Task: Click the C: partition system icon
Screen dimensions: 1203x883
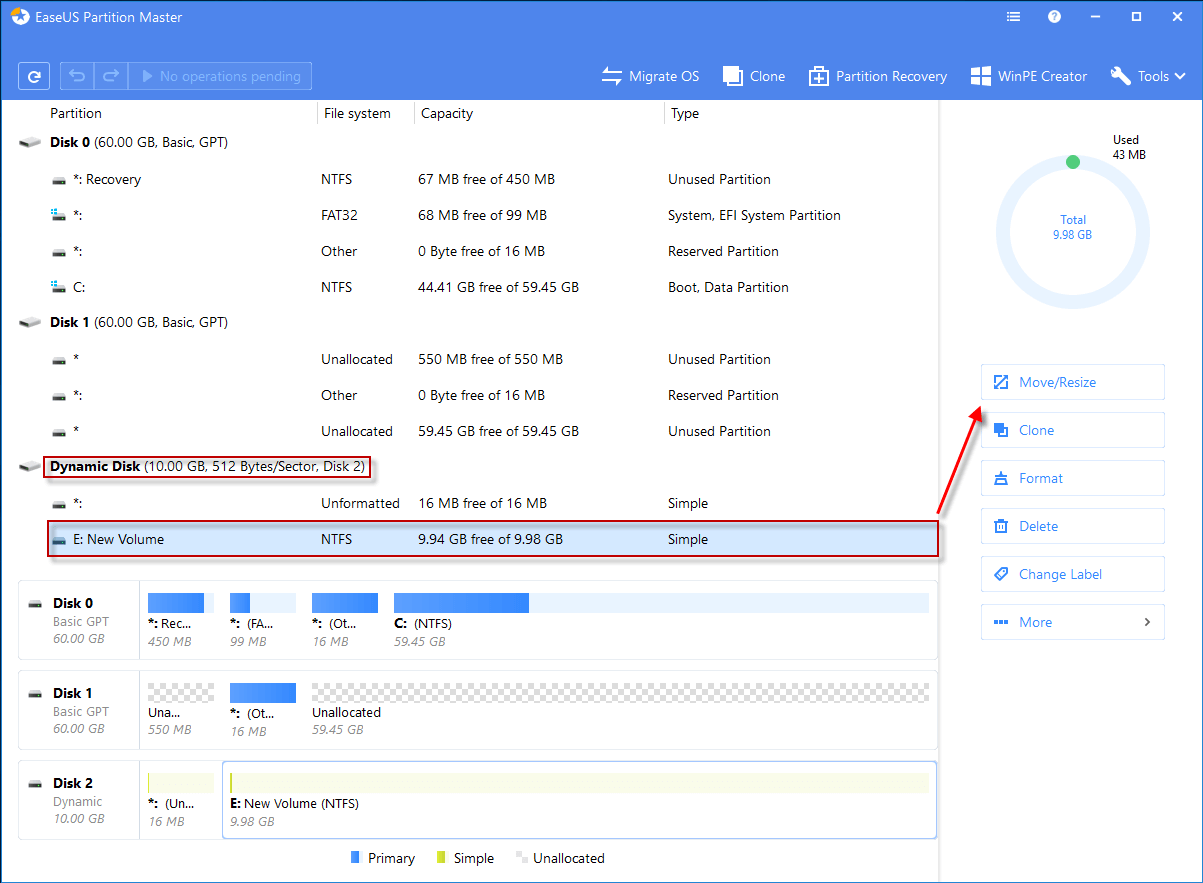Action: [59, 287]
